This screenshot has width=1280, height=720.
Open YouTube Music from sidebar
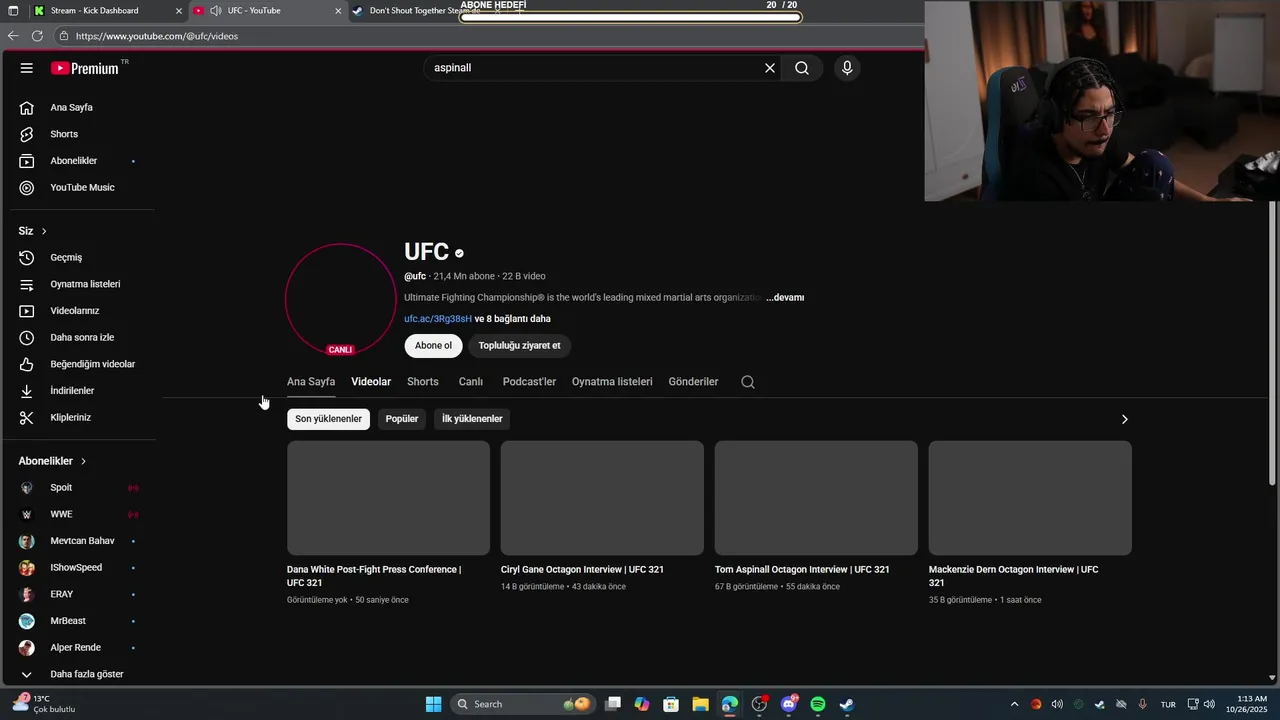[84, 187]
